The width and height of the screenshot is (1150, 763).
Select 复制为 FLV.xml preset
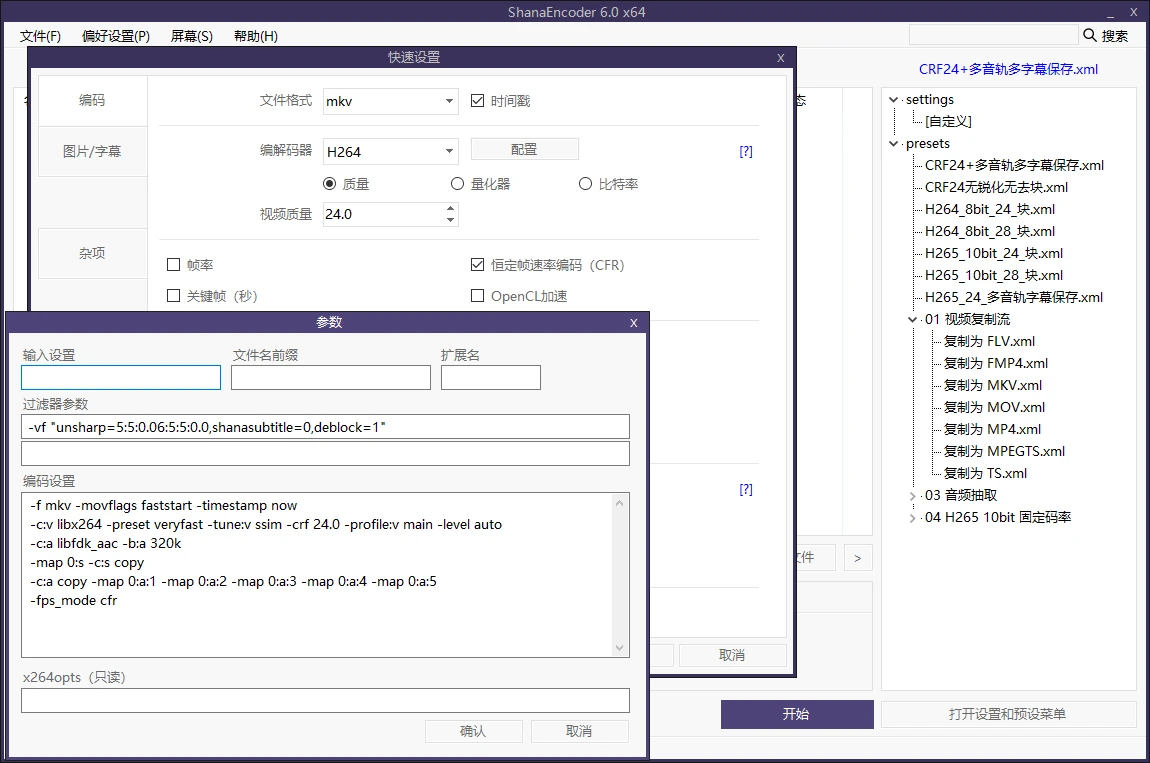(989, 342)
